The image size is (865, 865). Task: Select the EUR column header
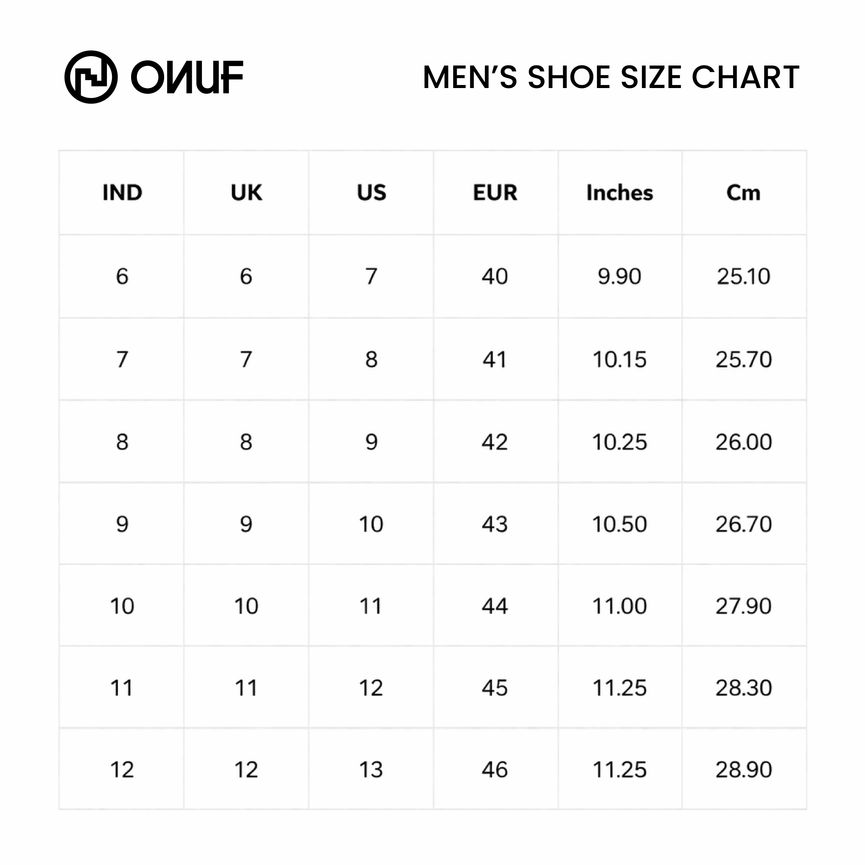pos(495,193)
